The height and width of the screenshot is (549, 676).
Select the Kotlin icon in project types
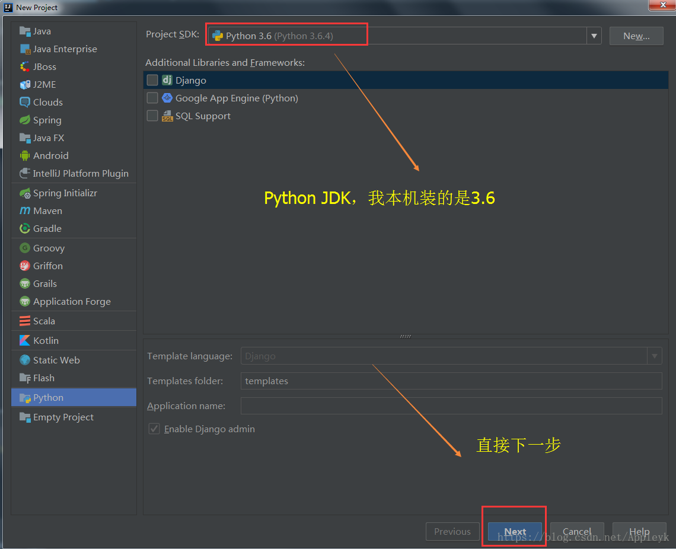24,340
